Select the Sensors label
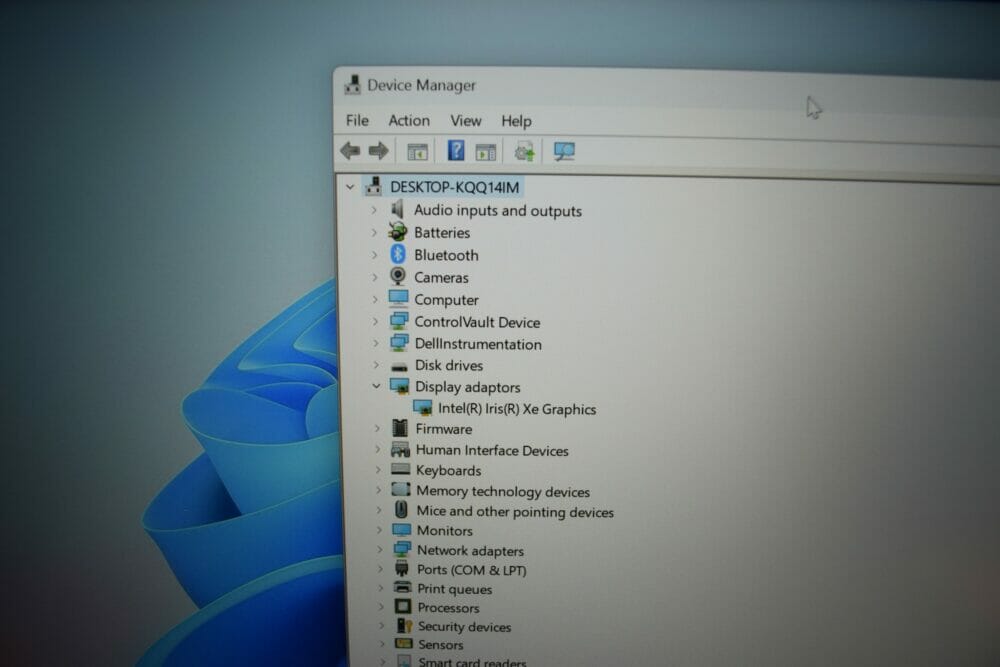 (440, 645)
